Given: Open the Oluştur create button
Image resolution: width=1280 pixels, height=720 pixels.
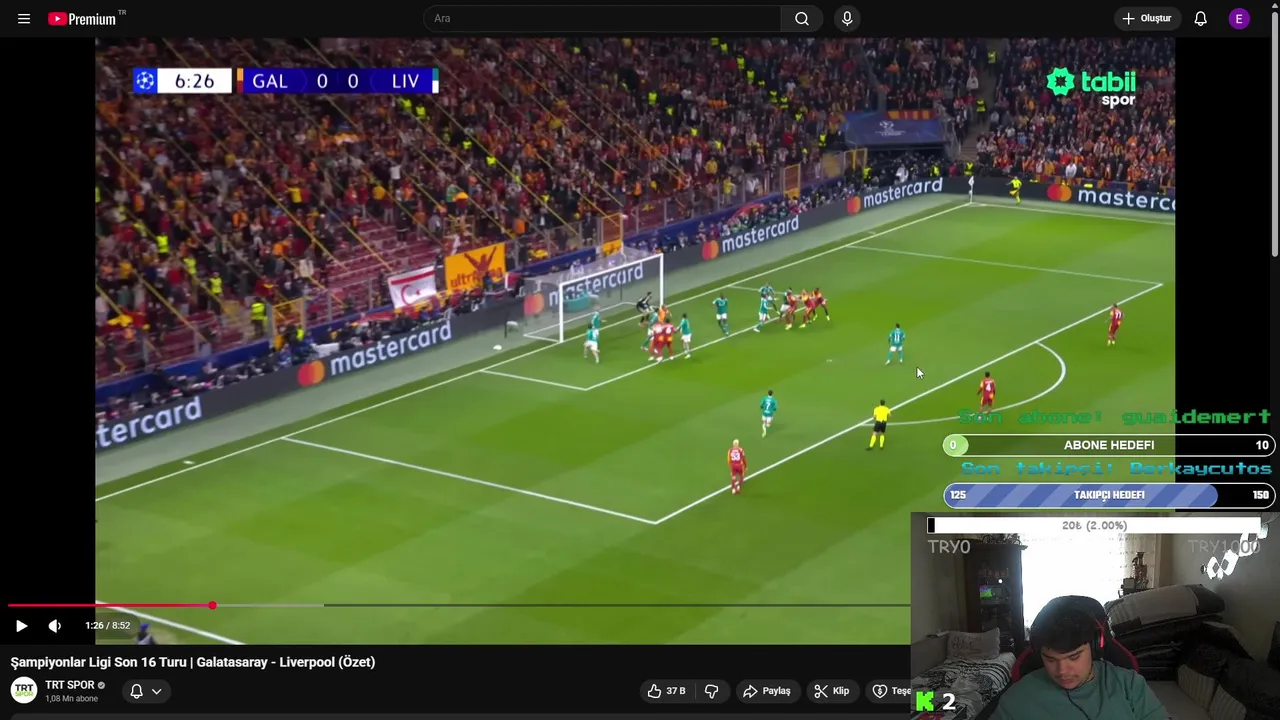Looking at the screenshot, I should click(x=1146, y=19).
